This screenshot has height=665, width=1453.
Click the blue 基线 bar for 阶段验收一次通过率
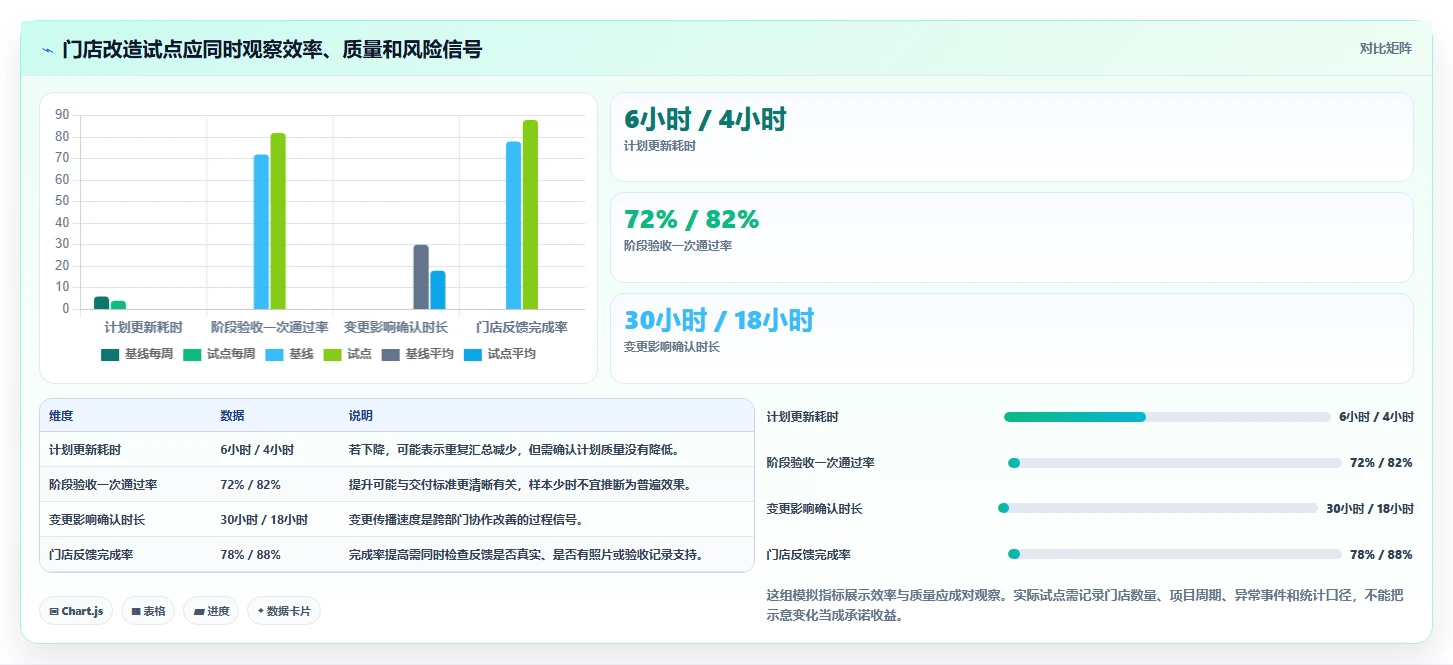[261, 232]
